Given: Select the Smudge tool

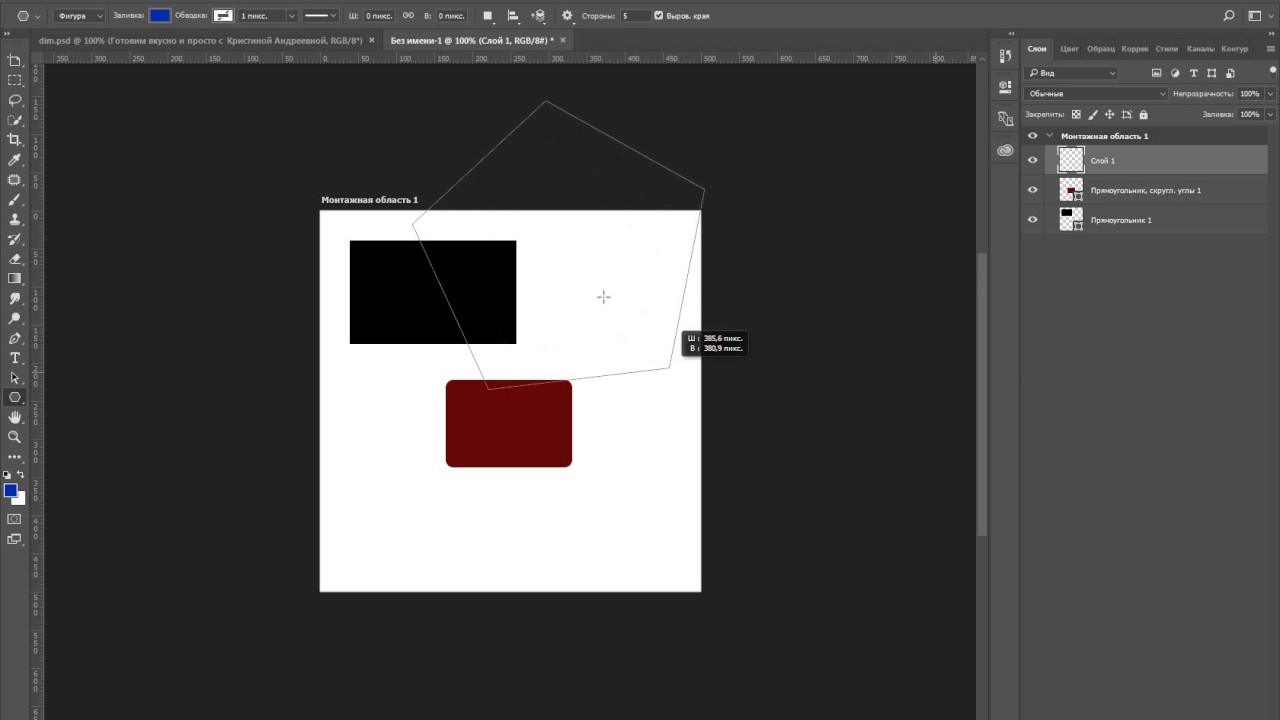Looking at the screenshot, I should [x=15, y=299].
